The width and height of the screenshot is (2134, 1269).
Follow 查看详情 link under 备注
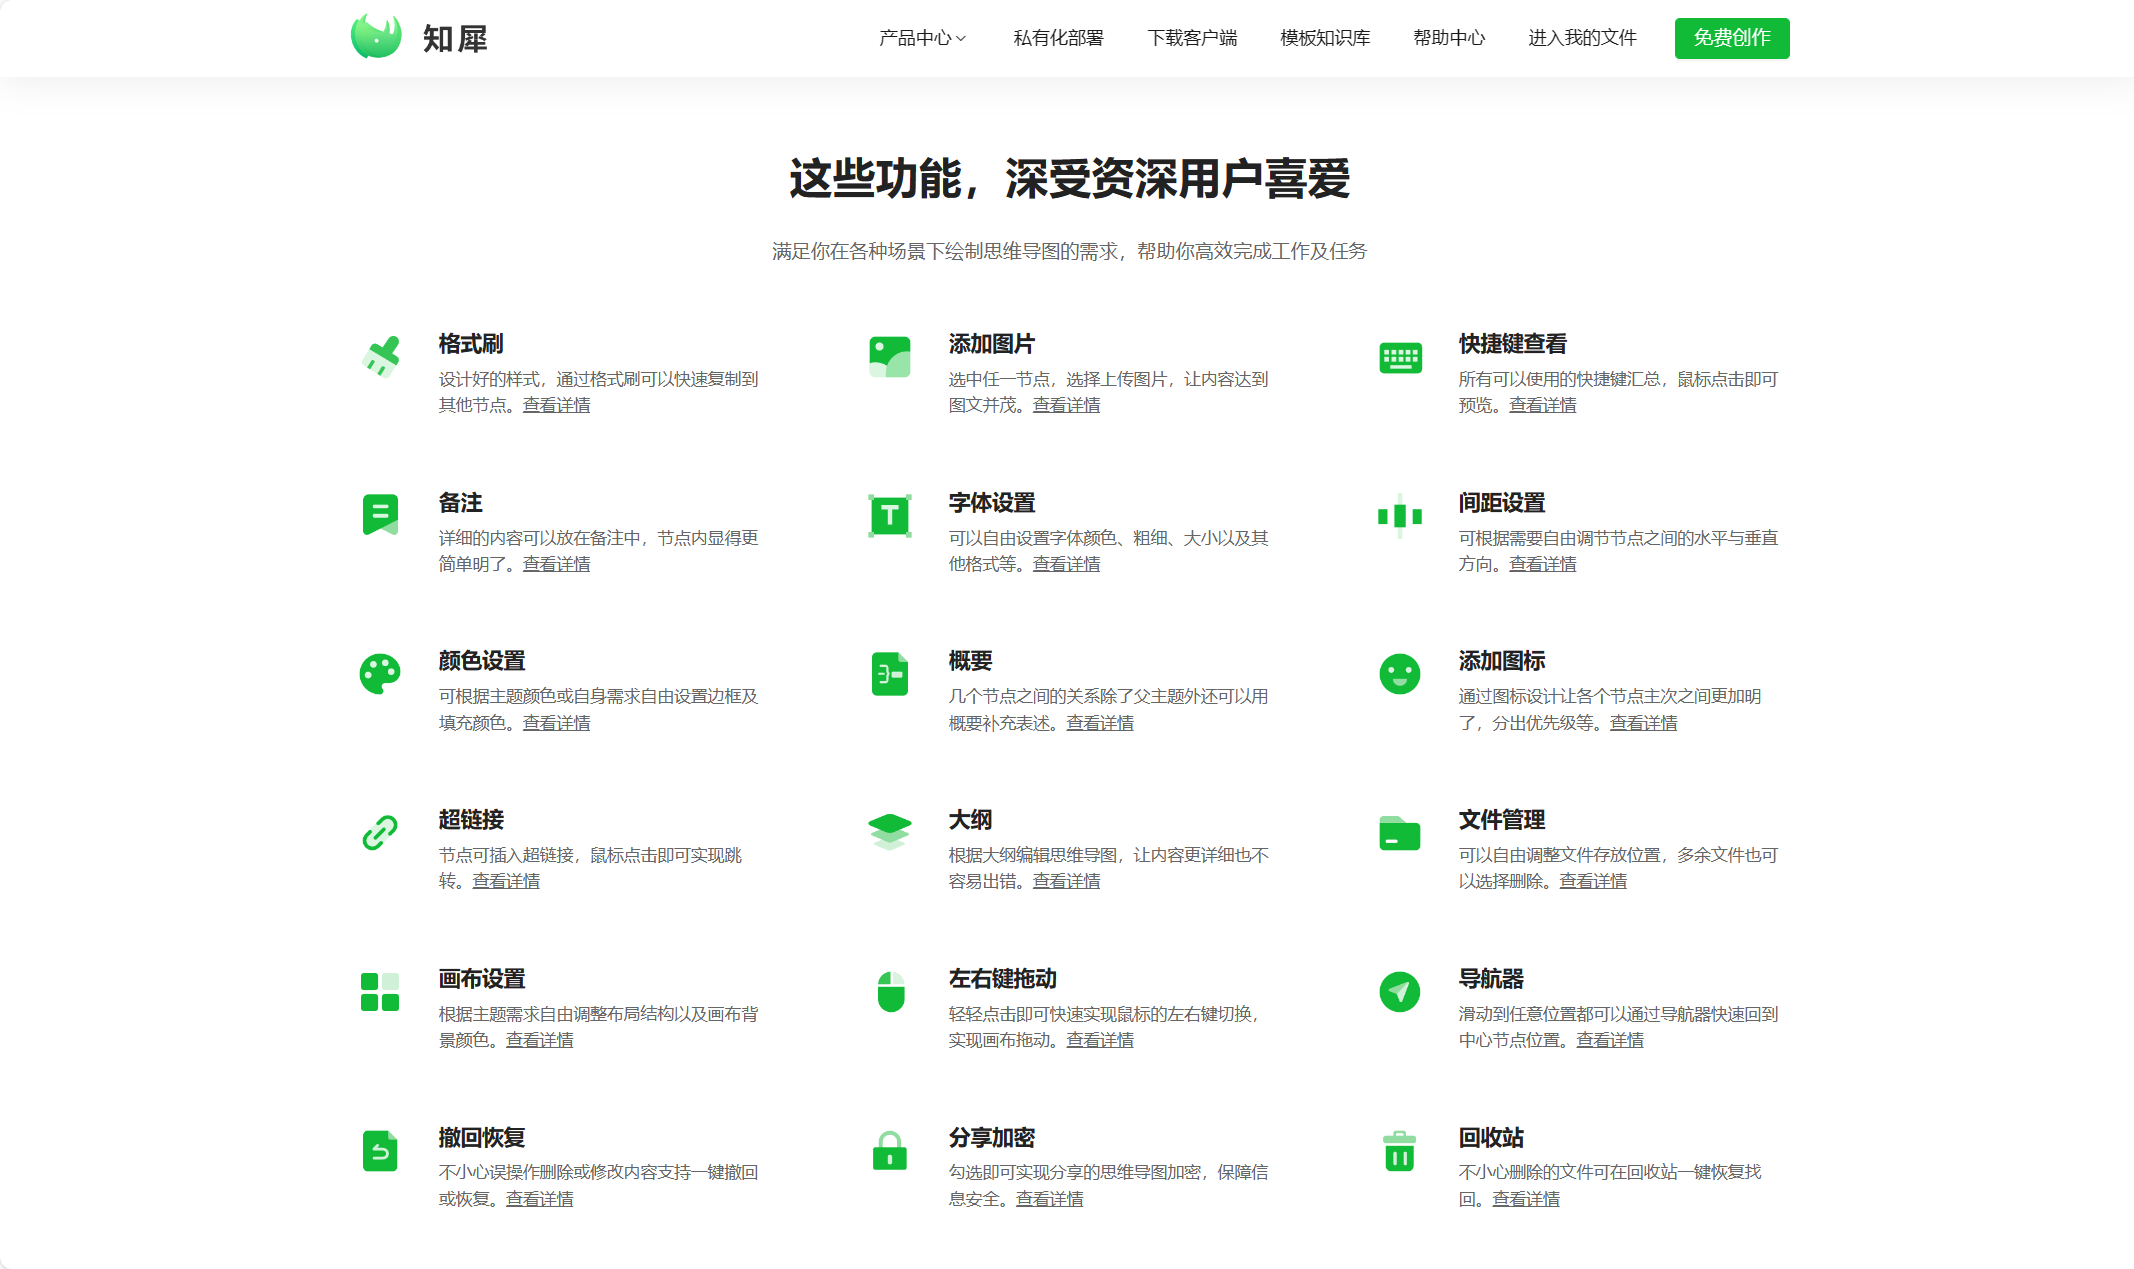pyautogui.click(x=556, y=564)
